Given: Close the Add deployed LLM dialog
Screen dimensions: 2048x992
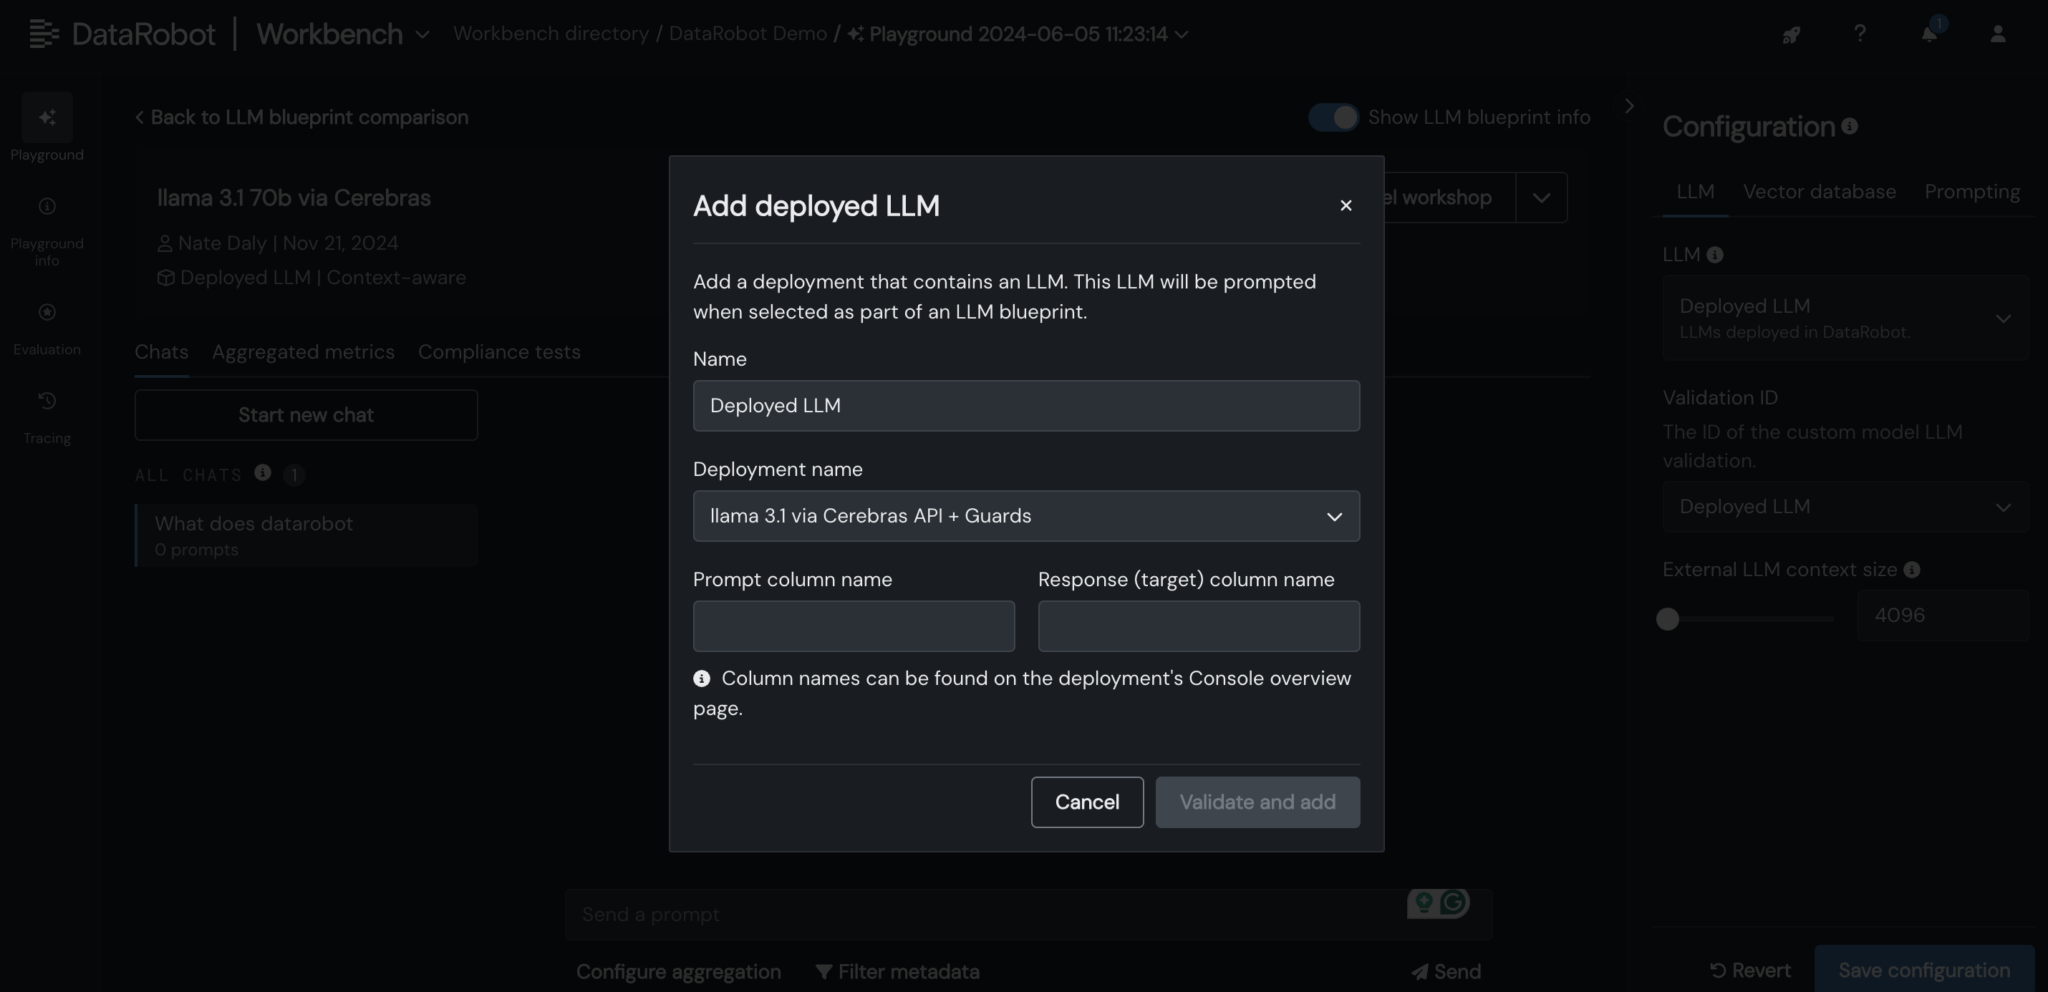Looking at the screenshot, I should point(1345,205).
